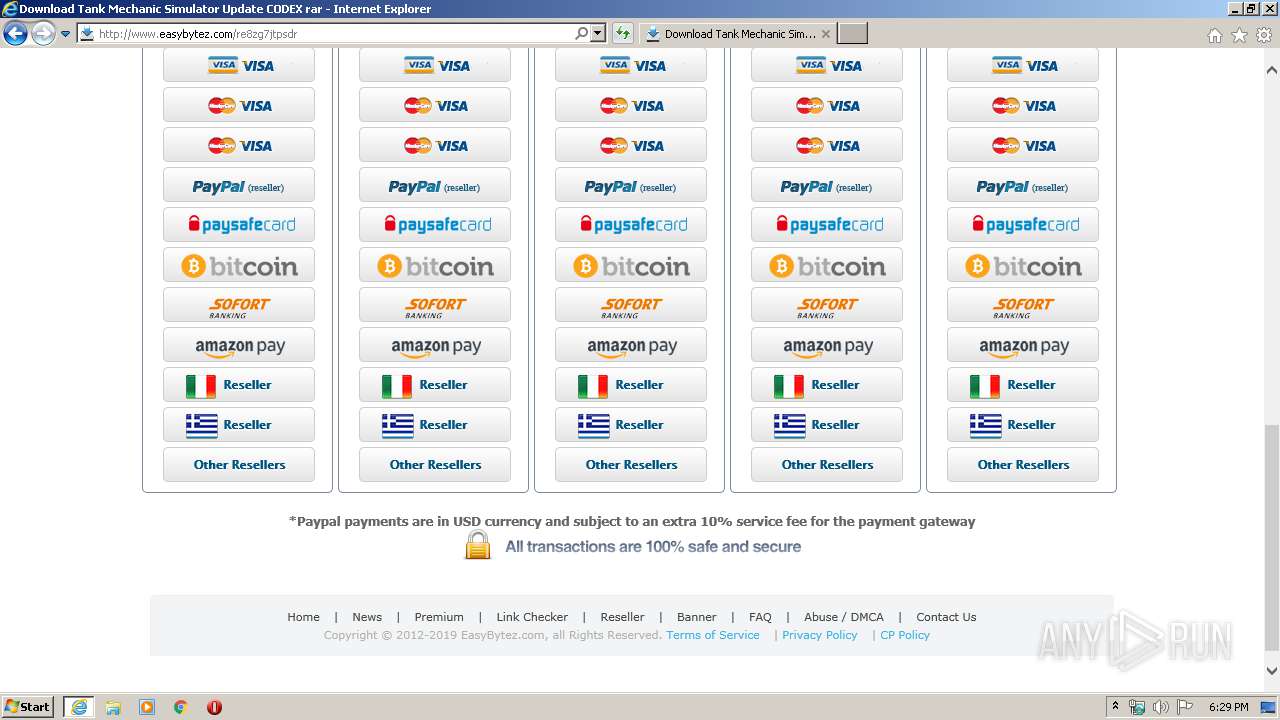1280x720 pixels.
Task: Refresh the page with the green arrows icon
Action: point(622,34)
